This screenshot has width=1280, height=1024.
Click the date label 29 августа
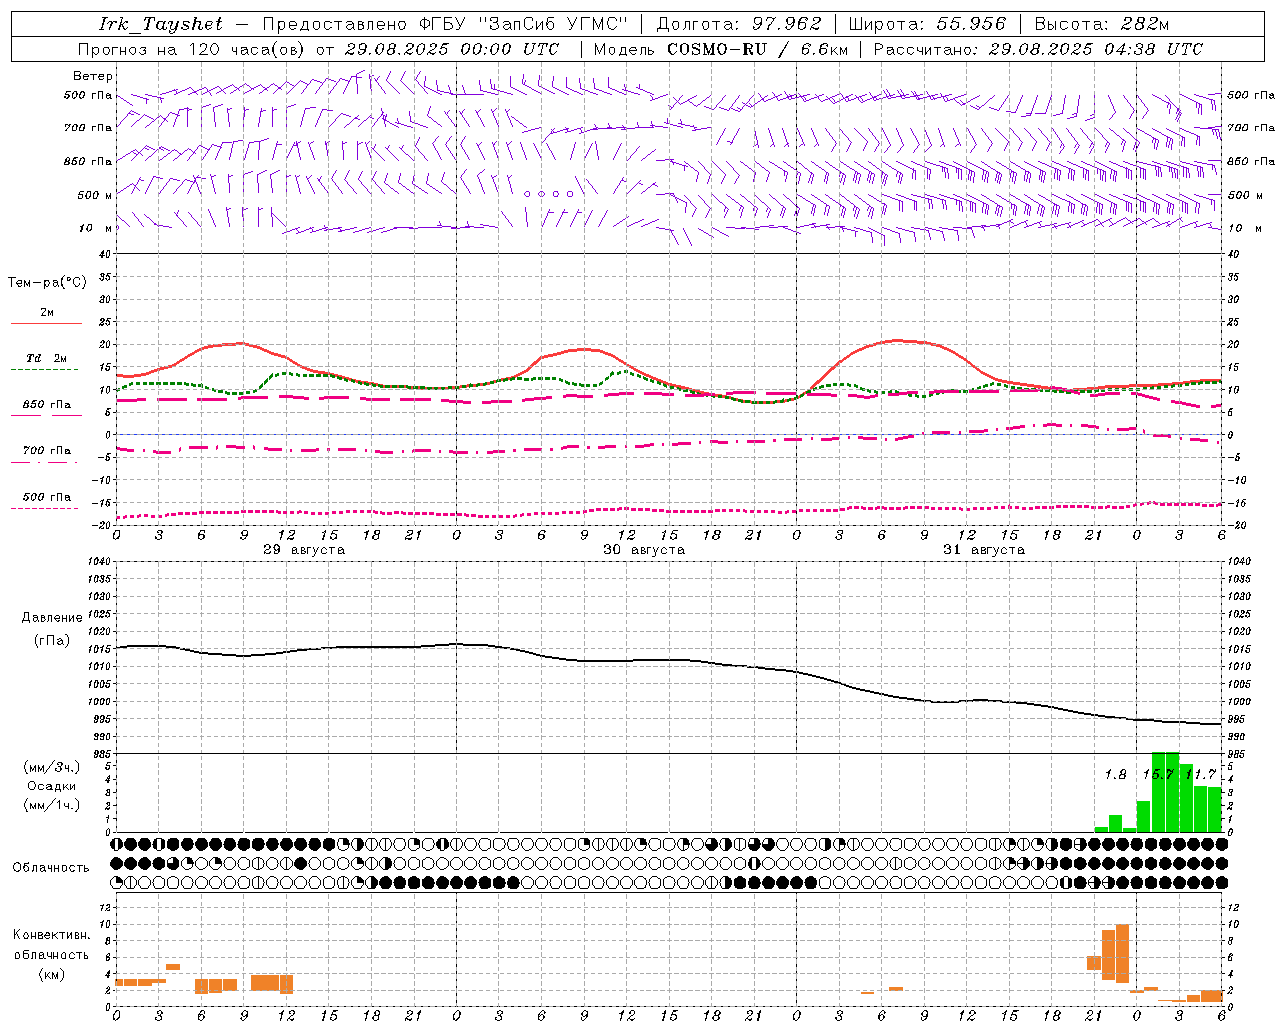pyautogui.click(x=304, y=550)
